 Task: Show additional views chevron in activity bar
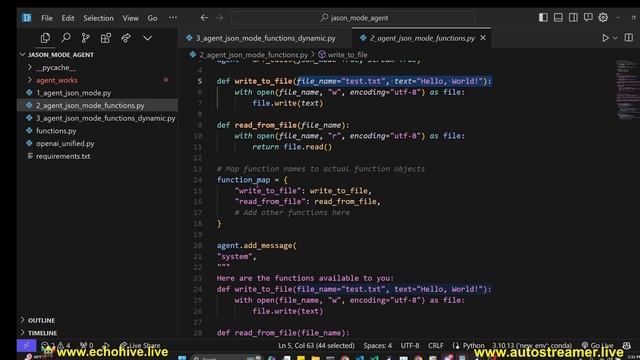(x=147, y=38)
